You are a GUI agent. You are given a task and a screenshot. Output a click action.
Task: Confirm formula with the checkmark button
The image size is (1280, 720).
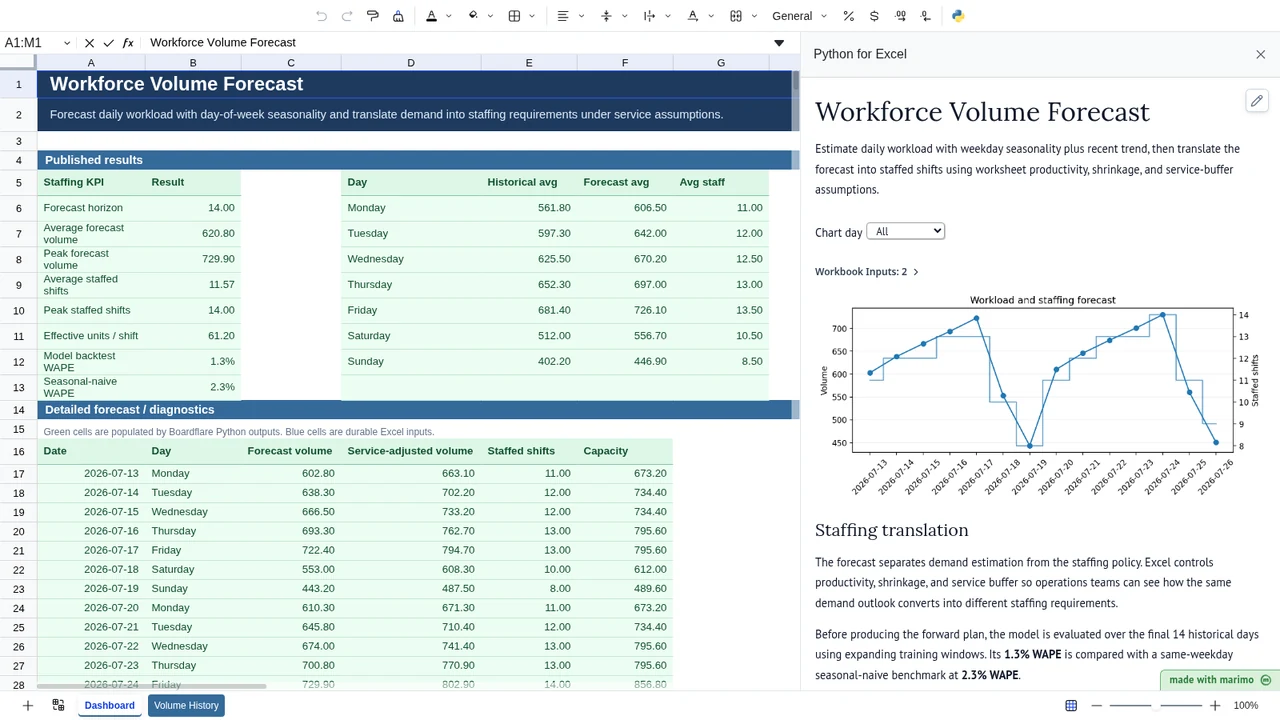click(x=108, y=43)
